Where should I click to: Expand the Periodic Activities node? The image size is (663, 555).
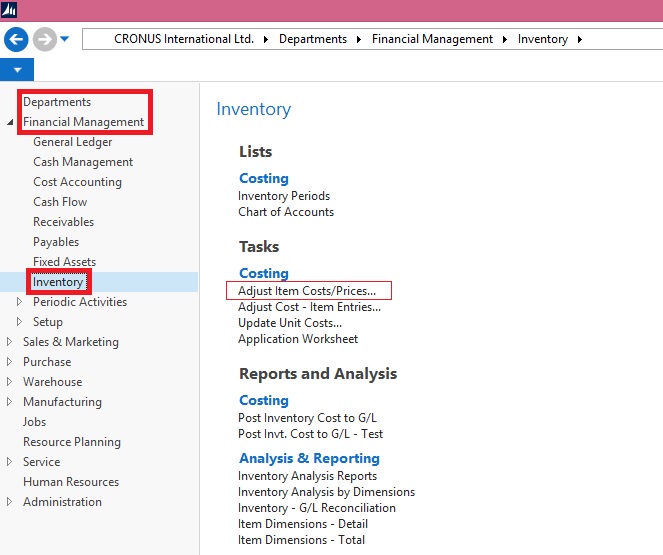[21, 302]
